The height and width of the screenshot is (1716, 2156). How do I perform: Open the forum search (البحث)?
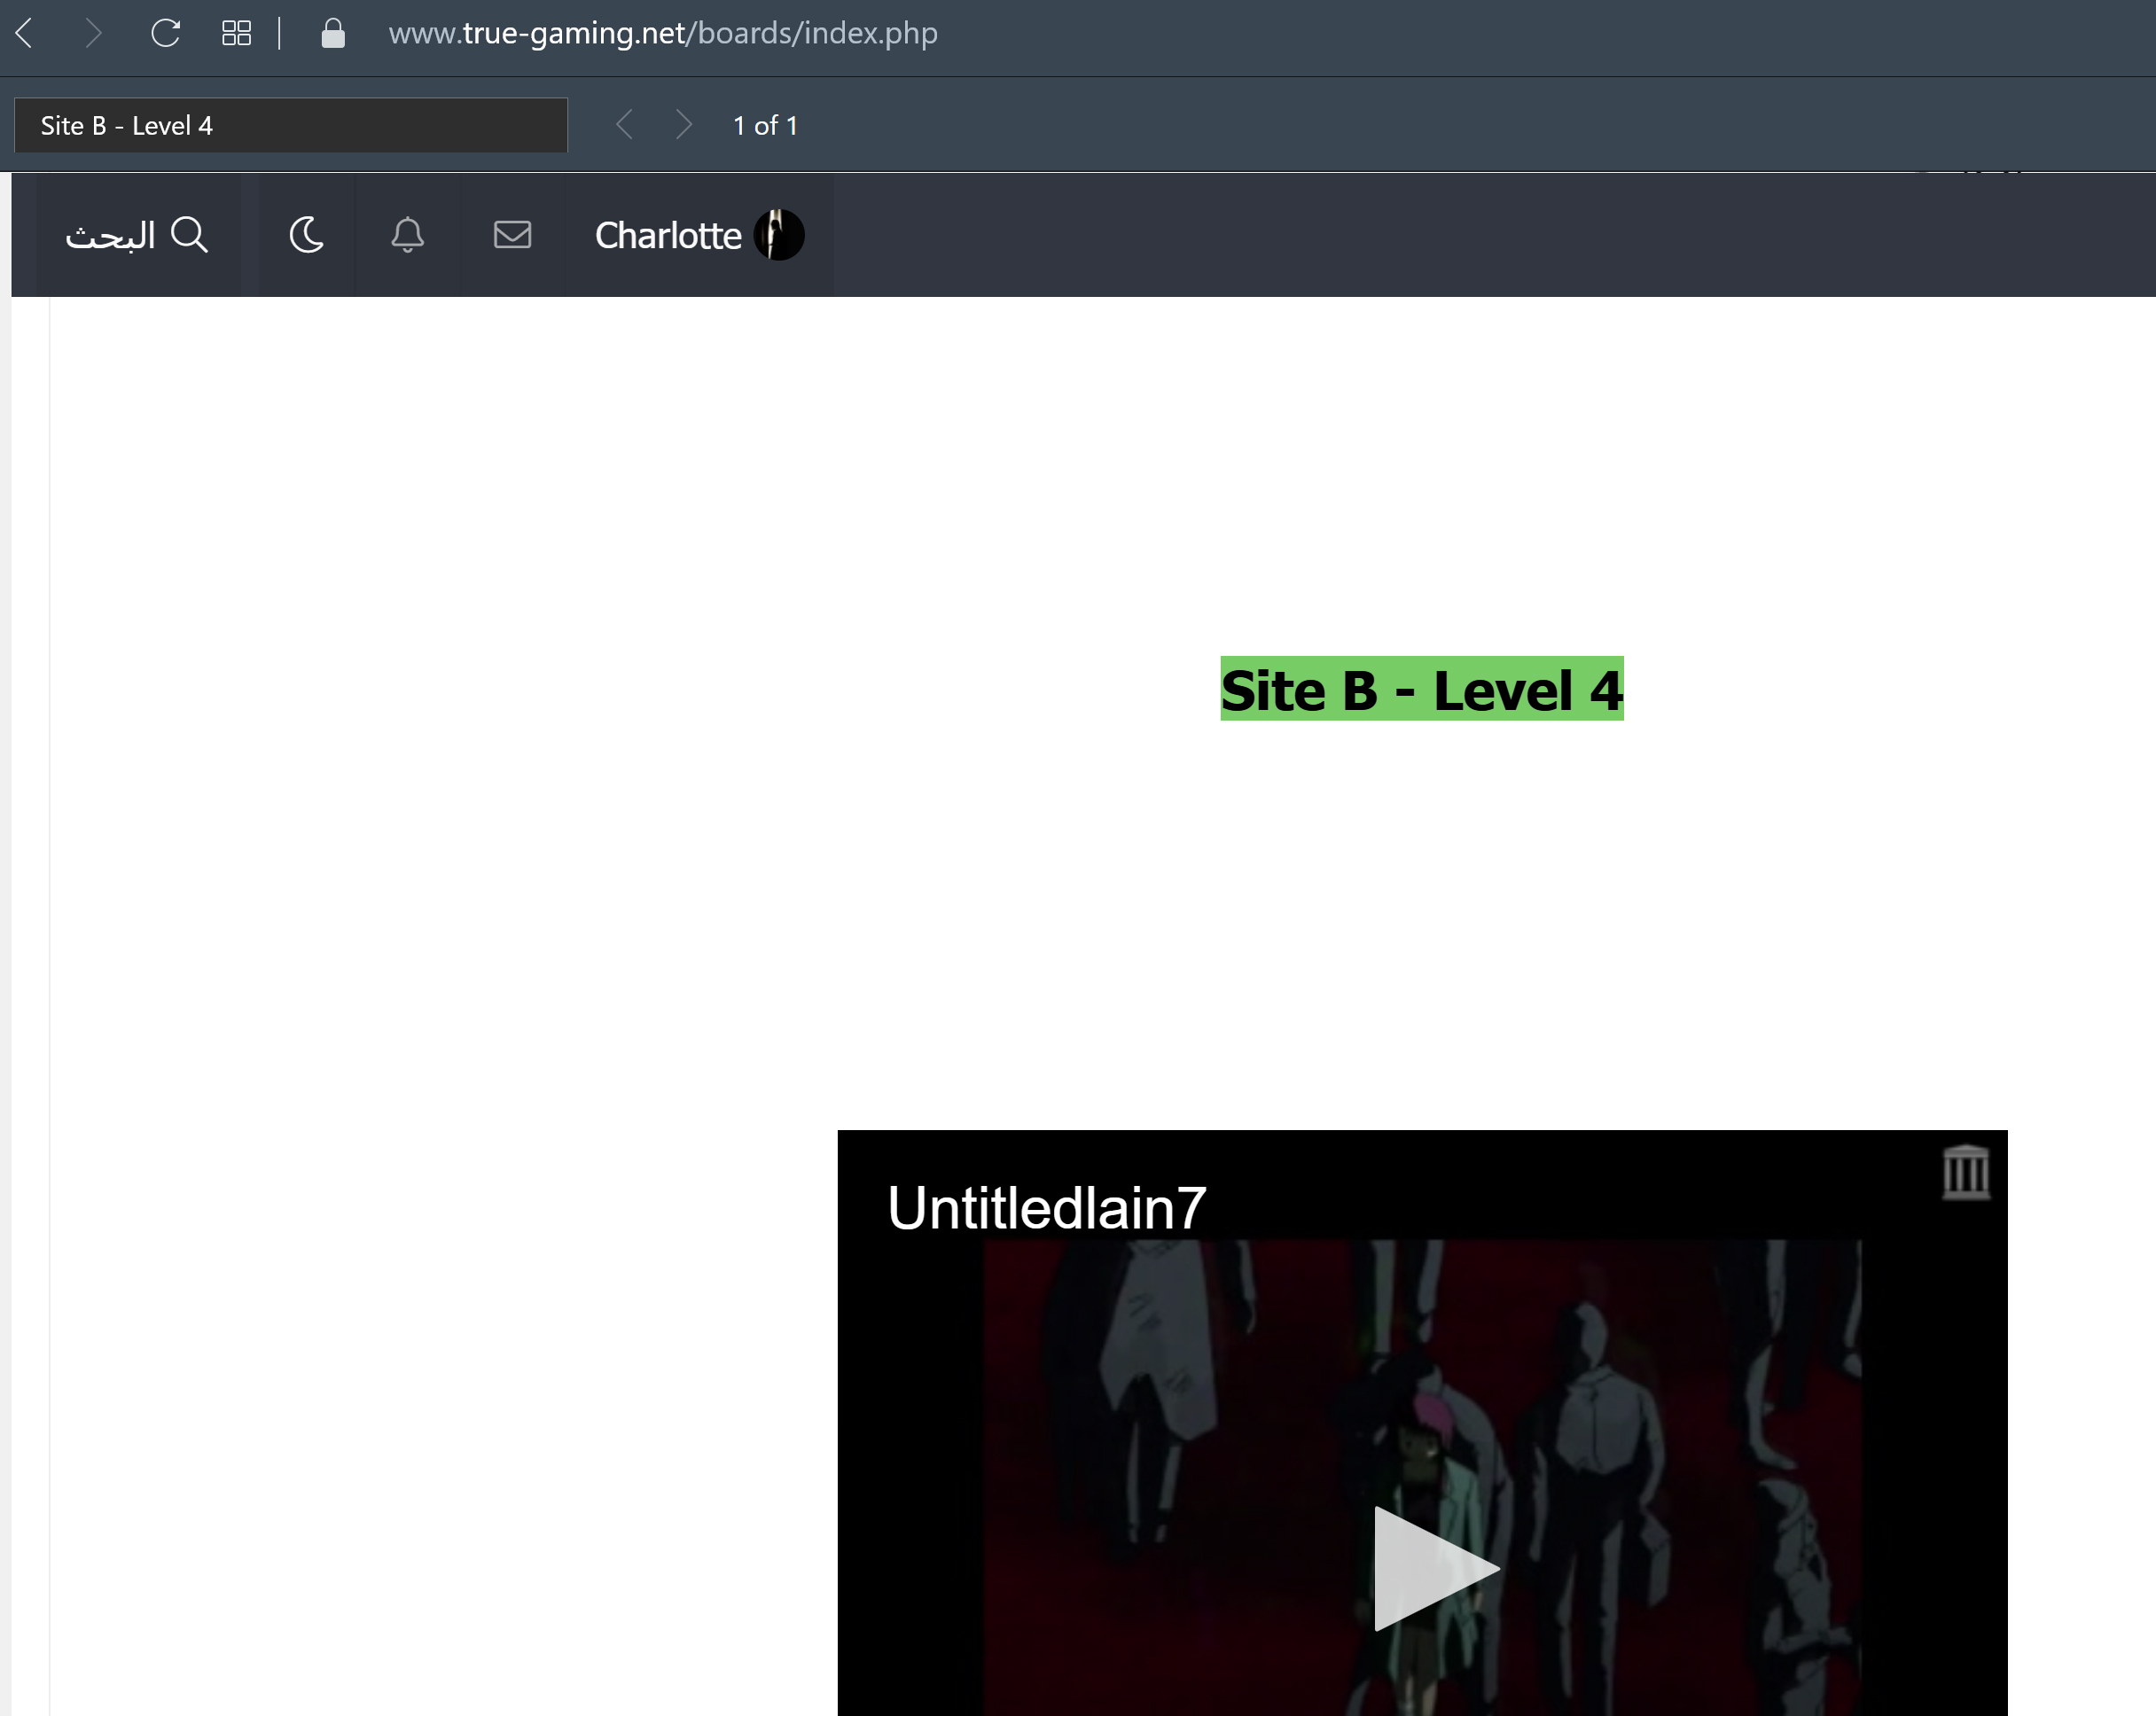(137, 236)
